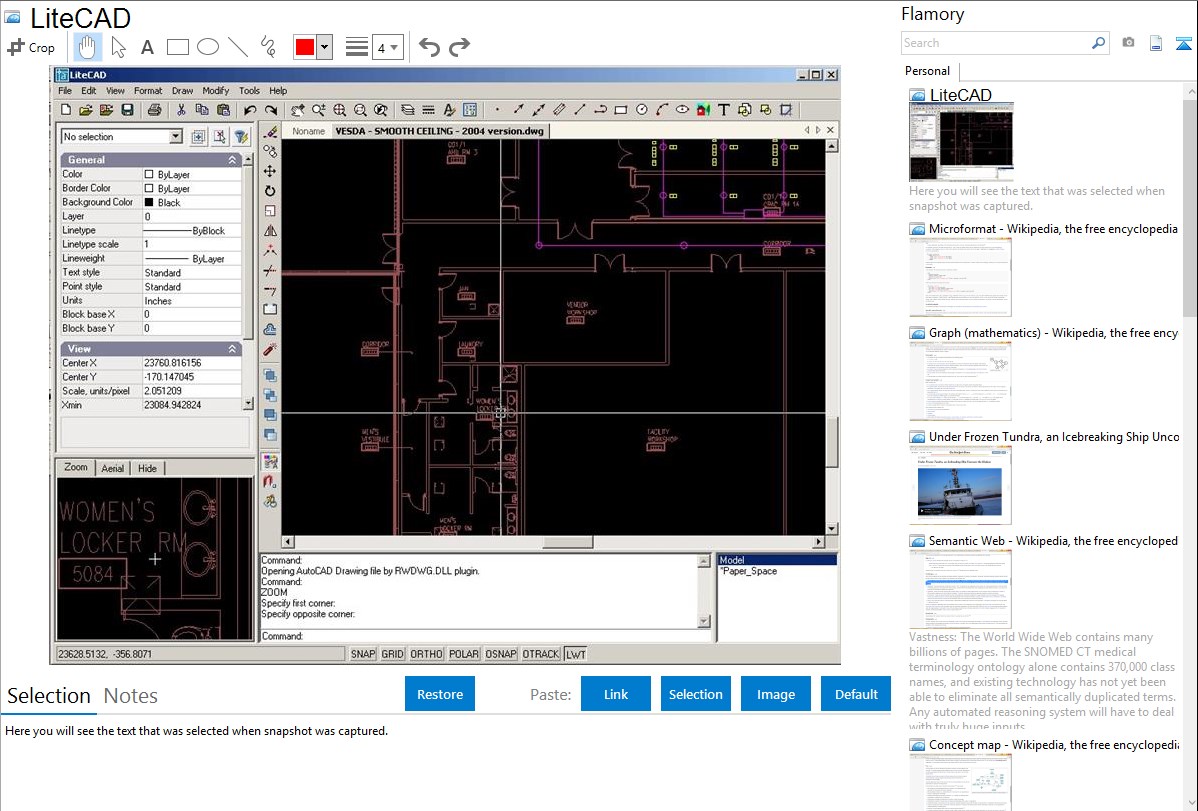This screenshot has height=811, width=1198.
Task: Open the Under Frozen Tundra snapshot thumbnail
Action: click(960, 485)
